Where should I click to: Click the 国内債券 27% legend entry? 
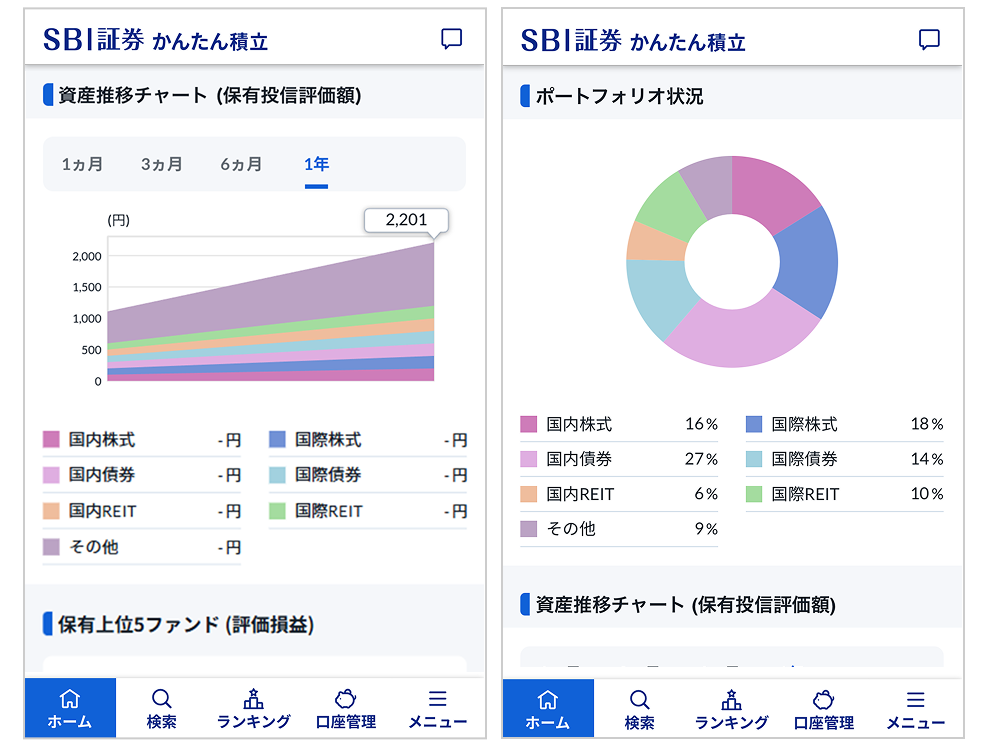click(618, 459)
